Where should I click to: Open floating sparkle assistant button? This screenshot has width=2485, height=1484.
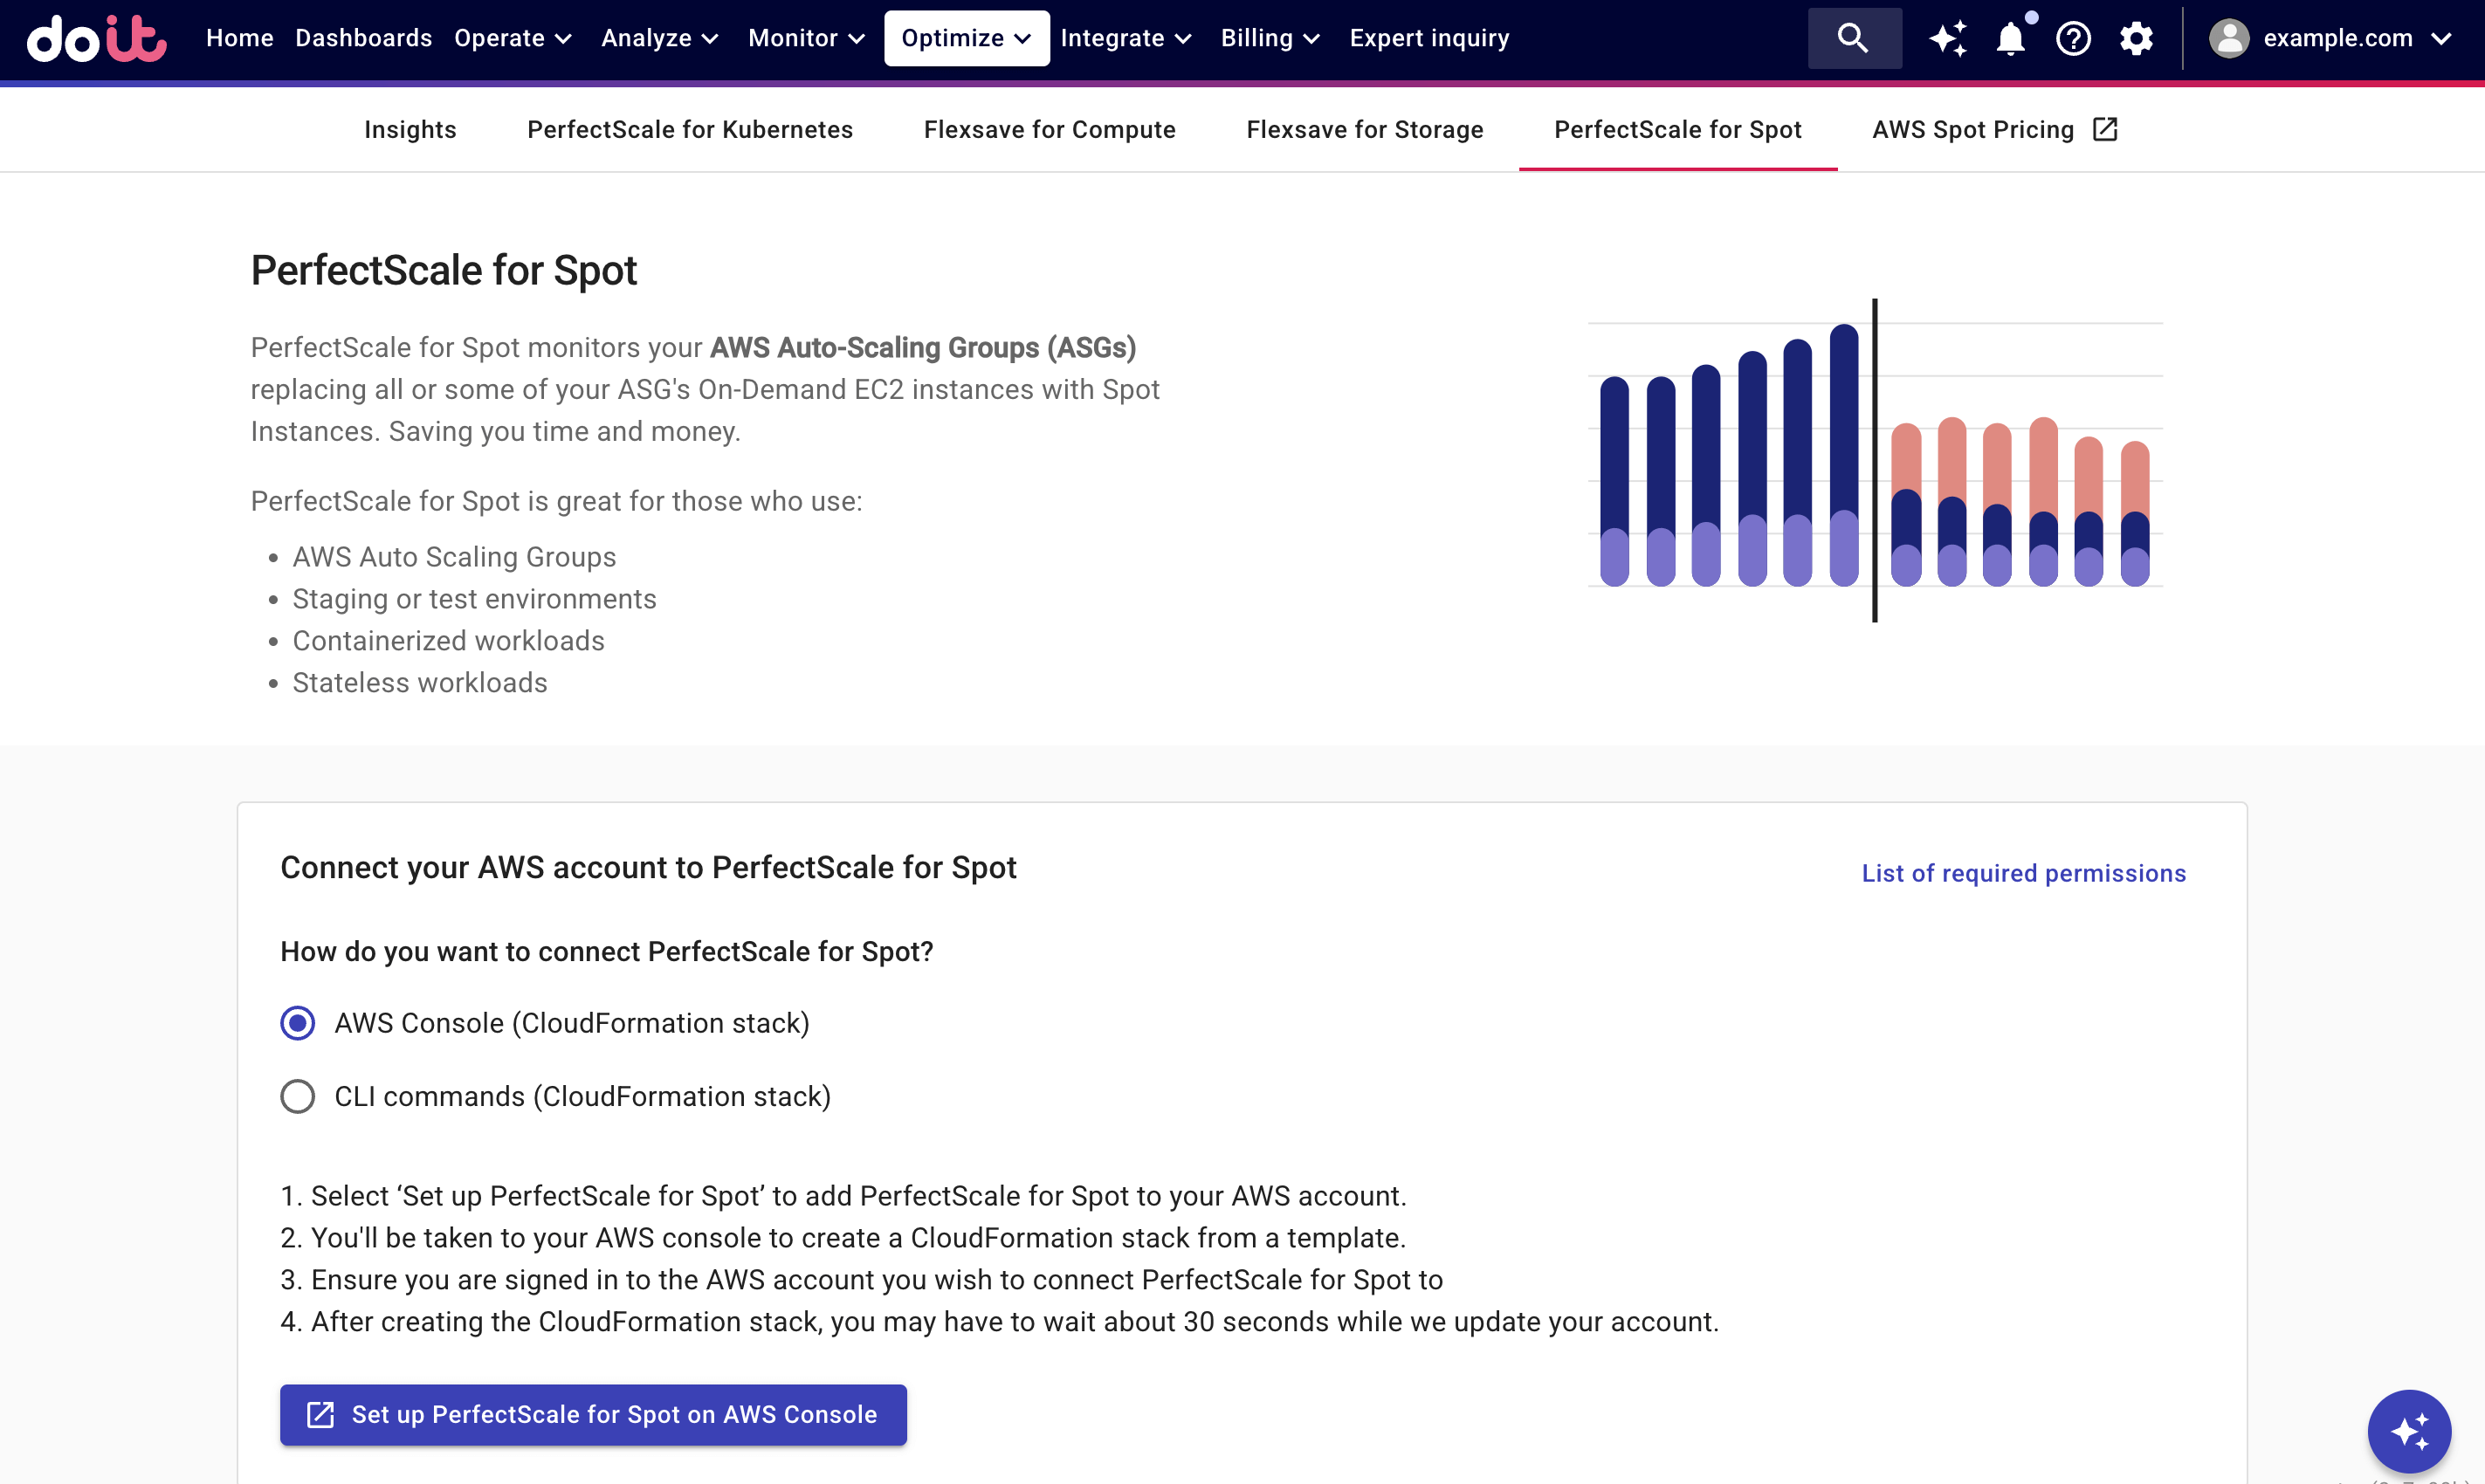[x=2408, y=1431]
